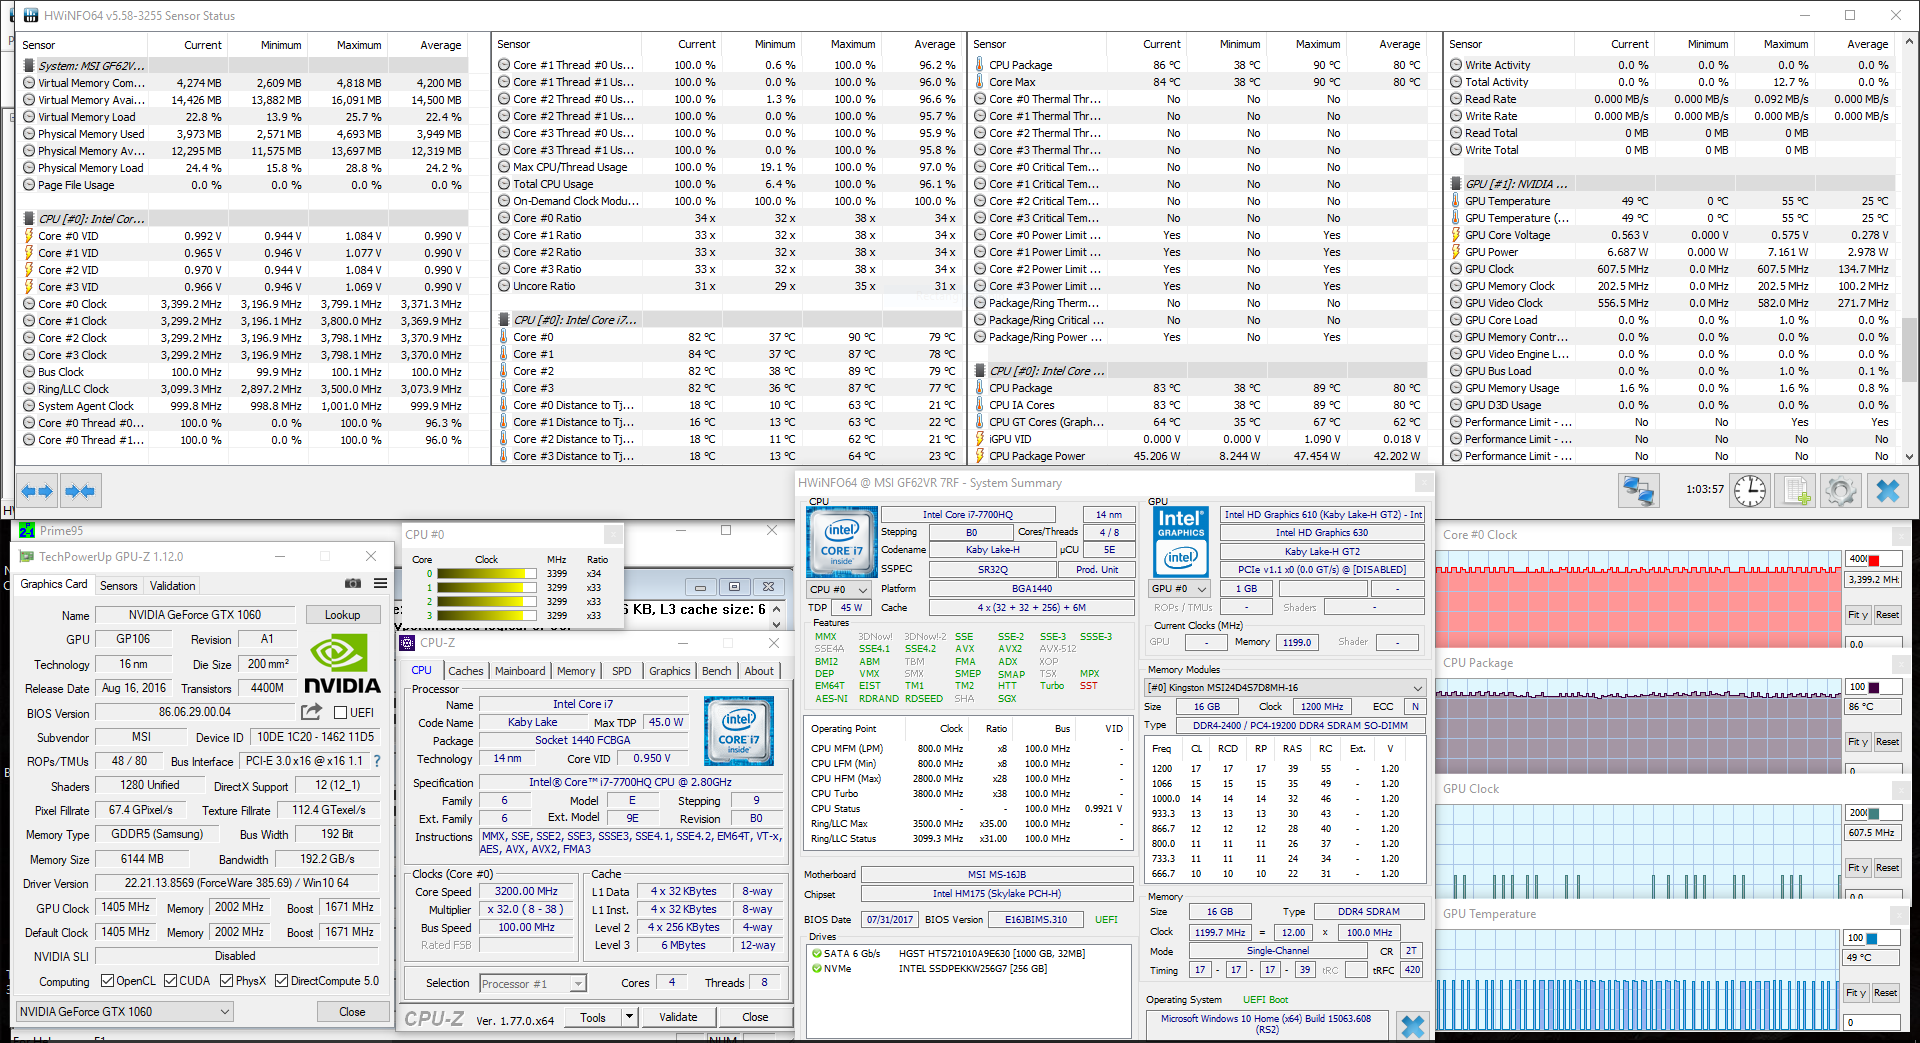Click the network monitors icon in HWiNFO toolbar

coord(1638,491)
